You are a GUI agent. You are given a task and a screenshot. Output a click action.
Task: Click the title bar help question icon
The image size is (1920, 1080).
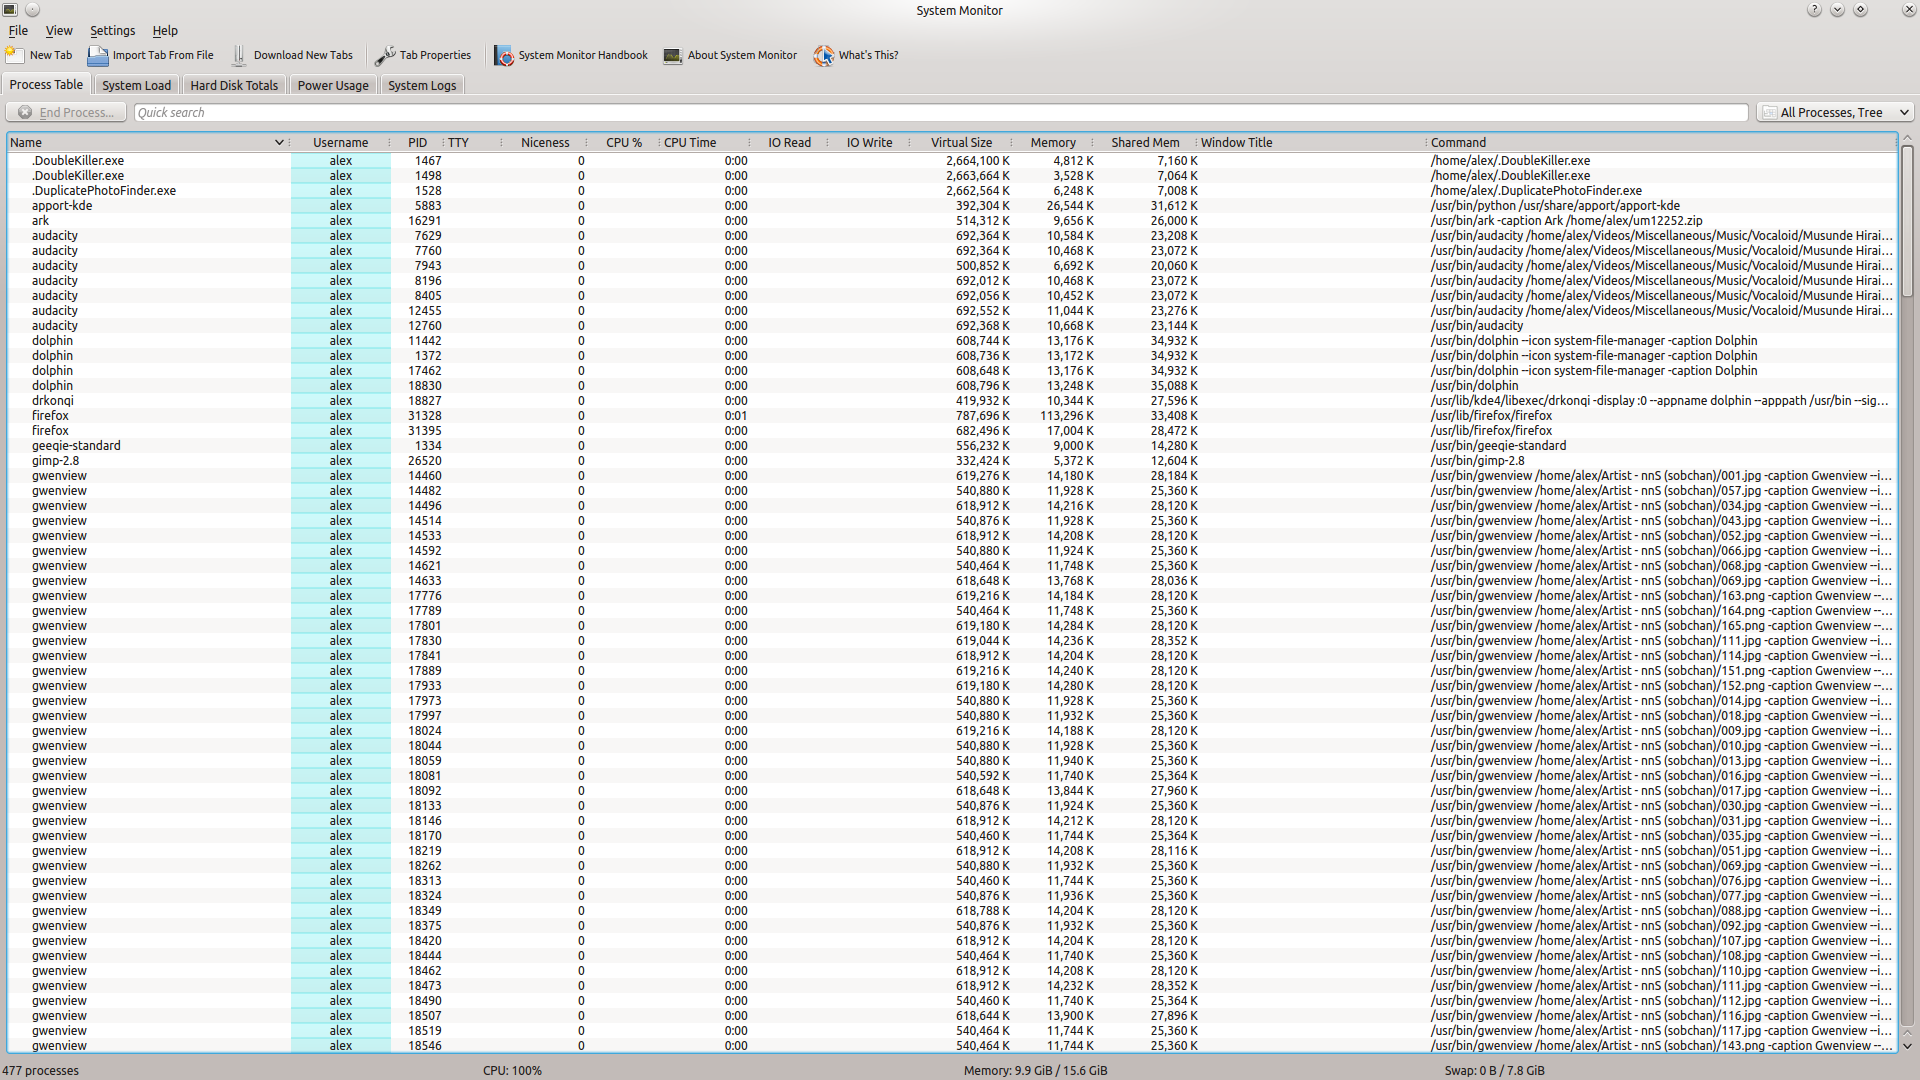click(x=1814, y=10)
